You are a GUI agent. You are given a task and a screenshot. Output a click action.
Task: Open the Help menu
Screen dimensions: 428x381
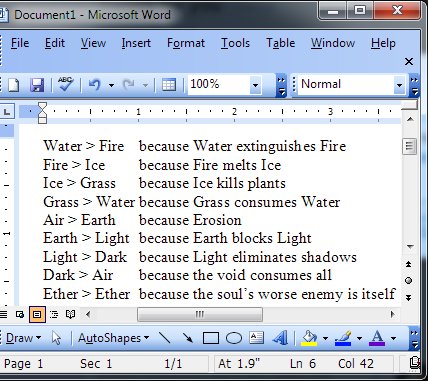click(383, 43)
